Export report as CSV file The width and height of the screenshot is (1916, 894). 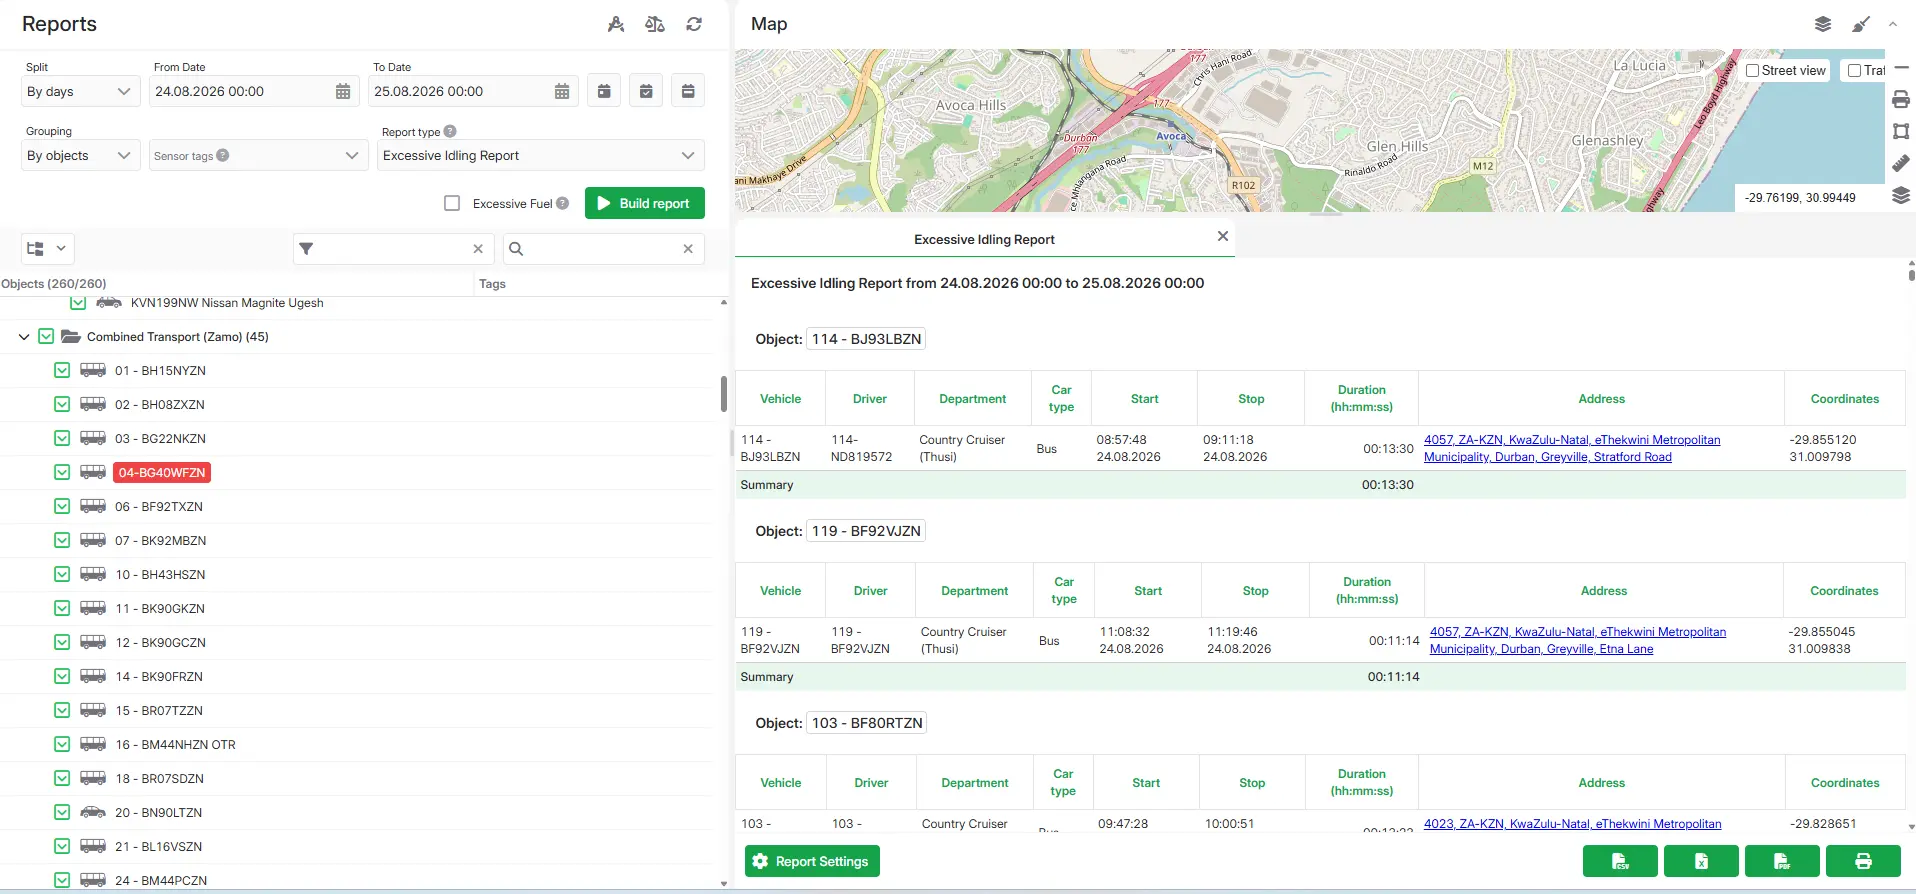coord(1620,861)
